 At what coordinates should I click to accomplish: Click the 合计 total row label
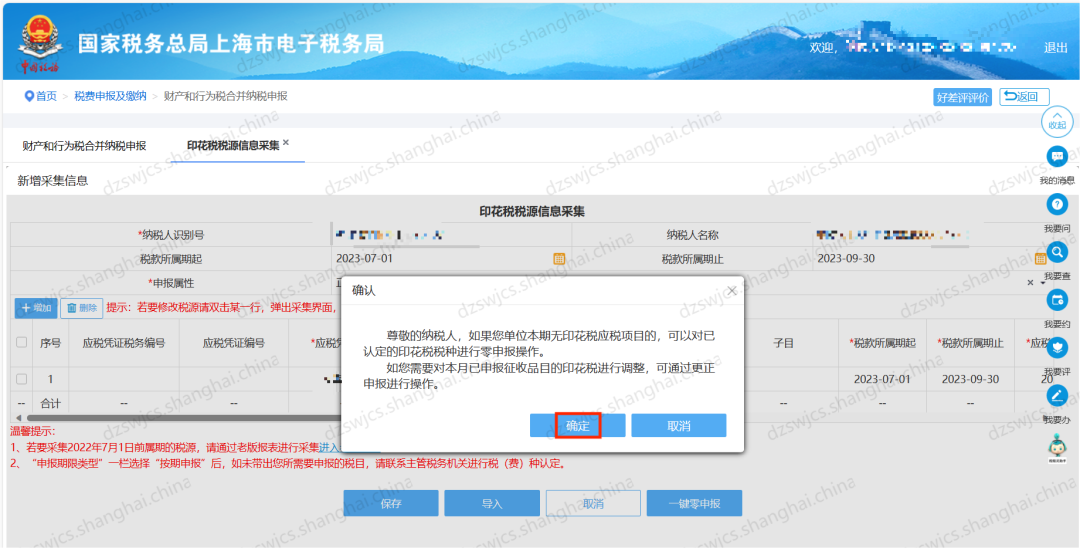pyautogui.click(x=50, y=403)
